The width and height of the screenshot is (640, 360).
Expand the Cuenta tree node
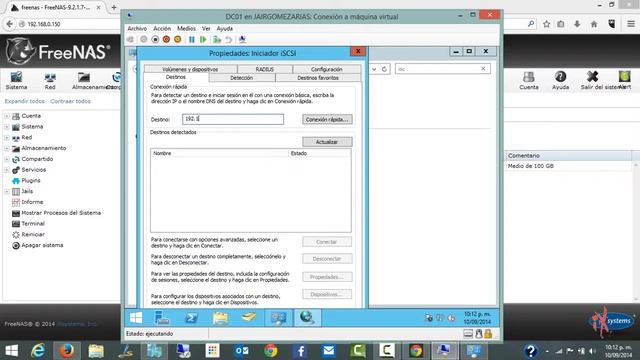7,116
